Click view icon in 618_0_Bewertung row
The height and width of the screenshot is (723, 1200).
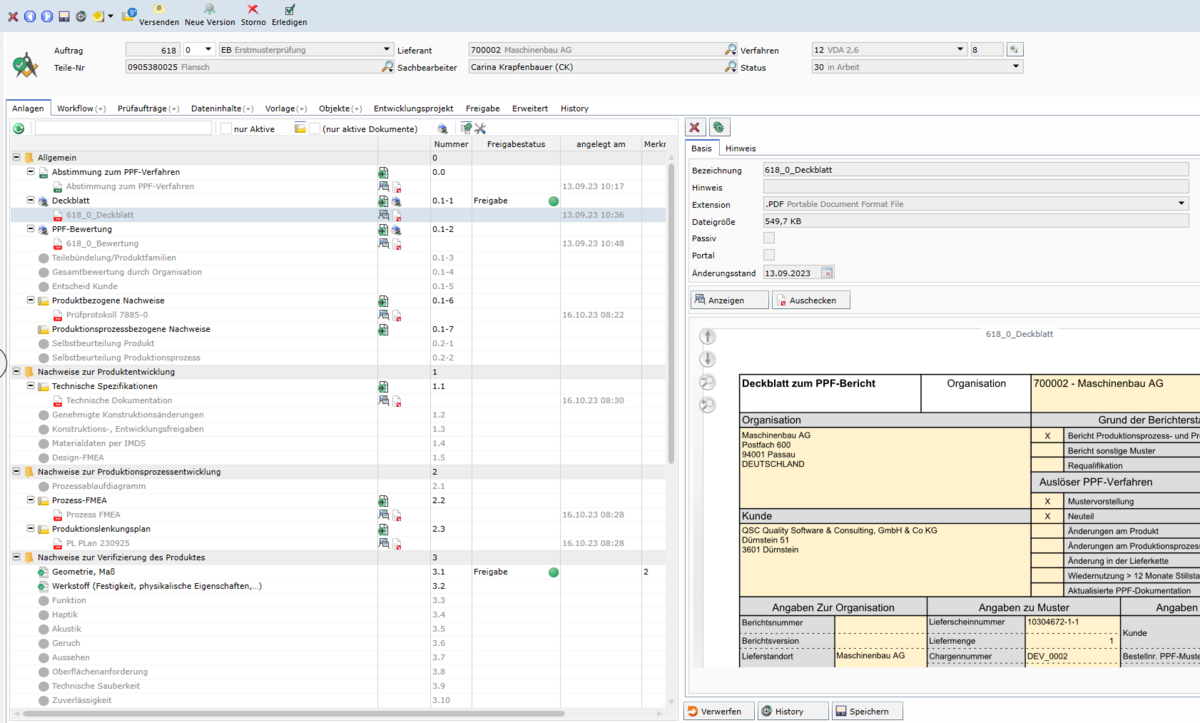(x=383, y=243)
